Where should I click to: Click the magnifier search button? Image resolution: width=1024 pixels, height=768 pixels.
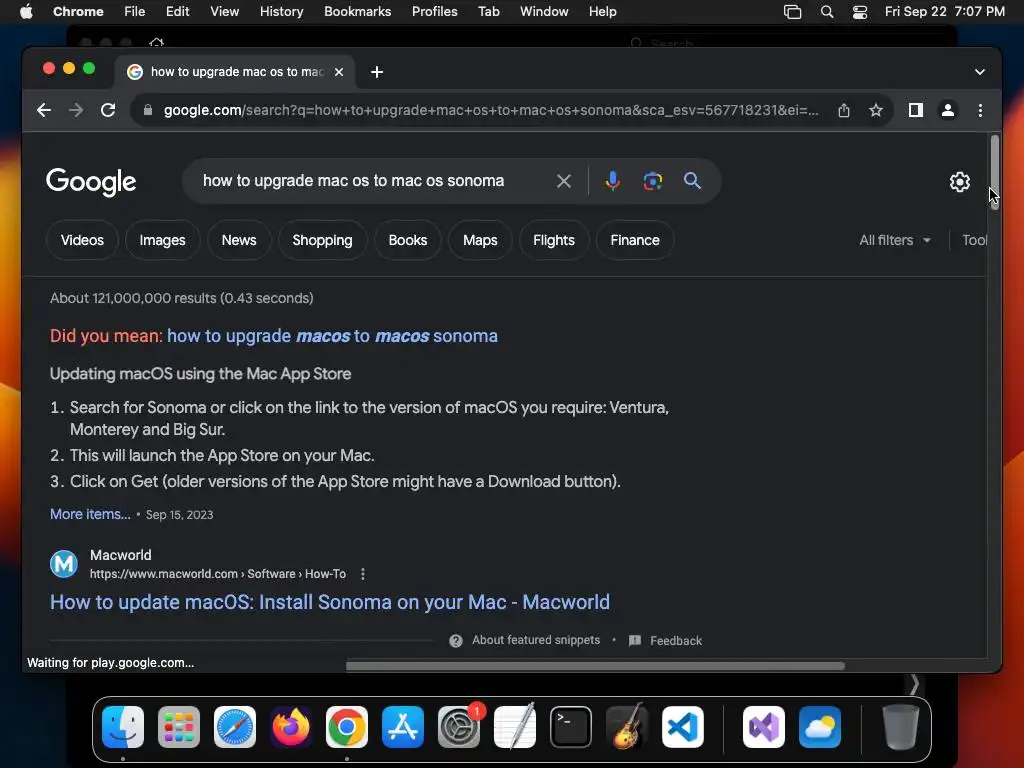pyautogui.click(x=692, y=181)
